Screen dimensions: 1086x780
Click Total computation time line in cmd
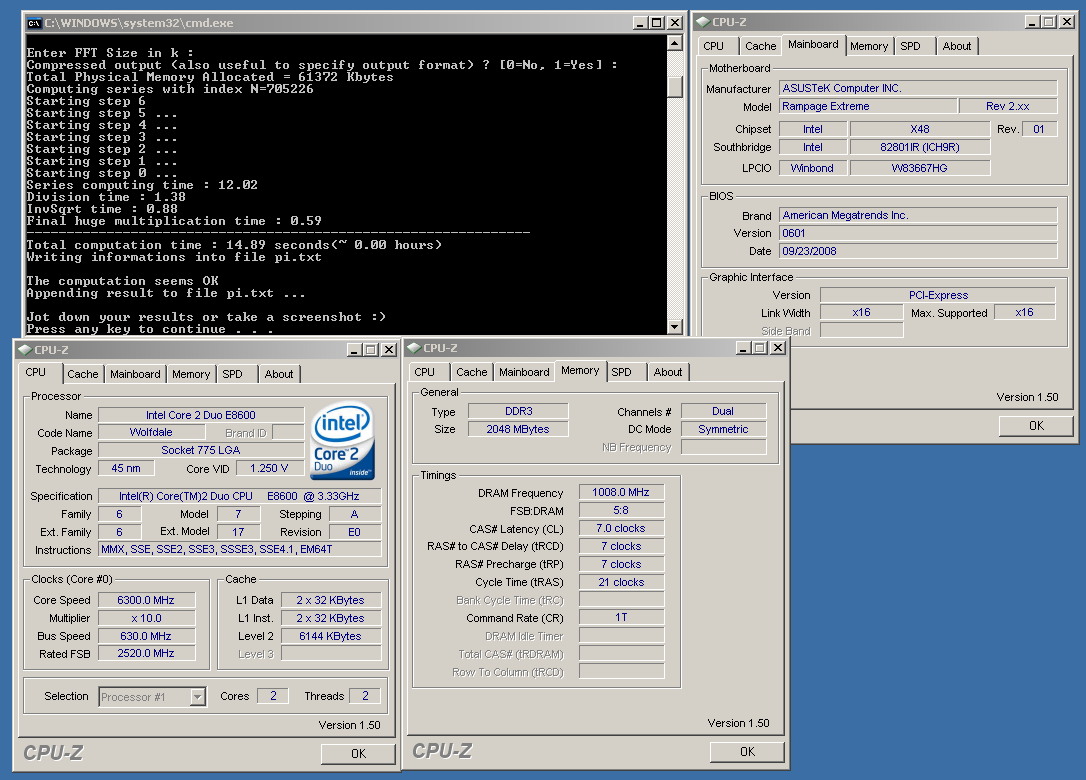[x=234, y=245]
